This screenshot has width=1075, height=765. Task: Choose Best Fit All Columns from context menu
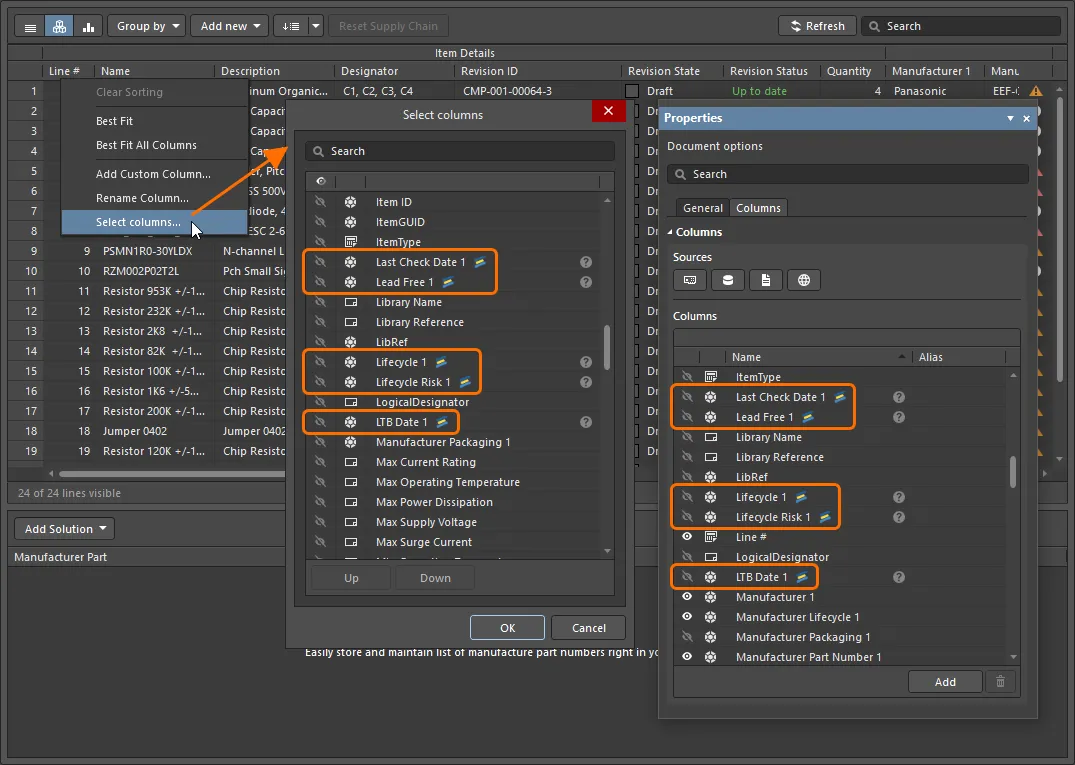[146, 145]
